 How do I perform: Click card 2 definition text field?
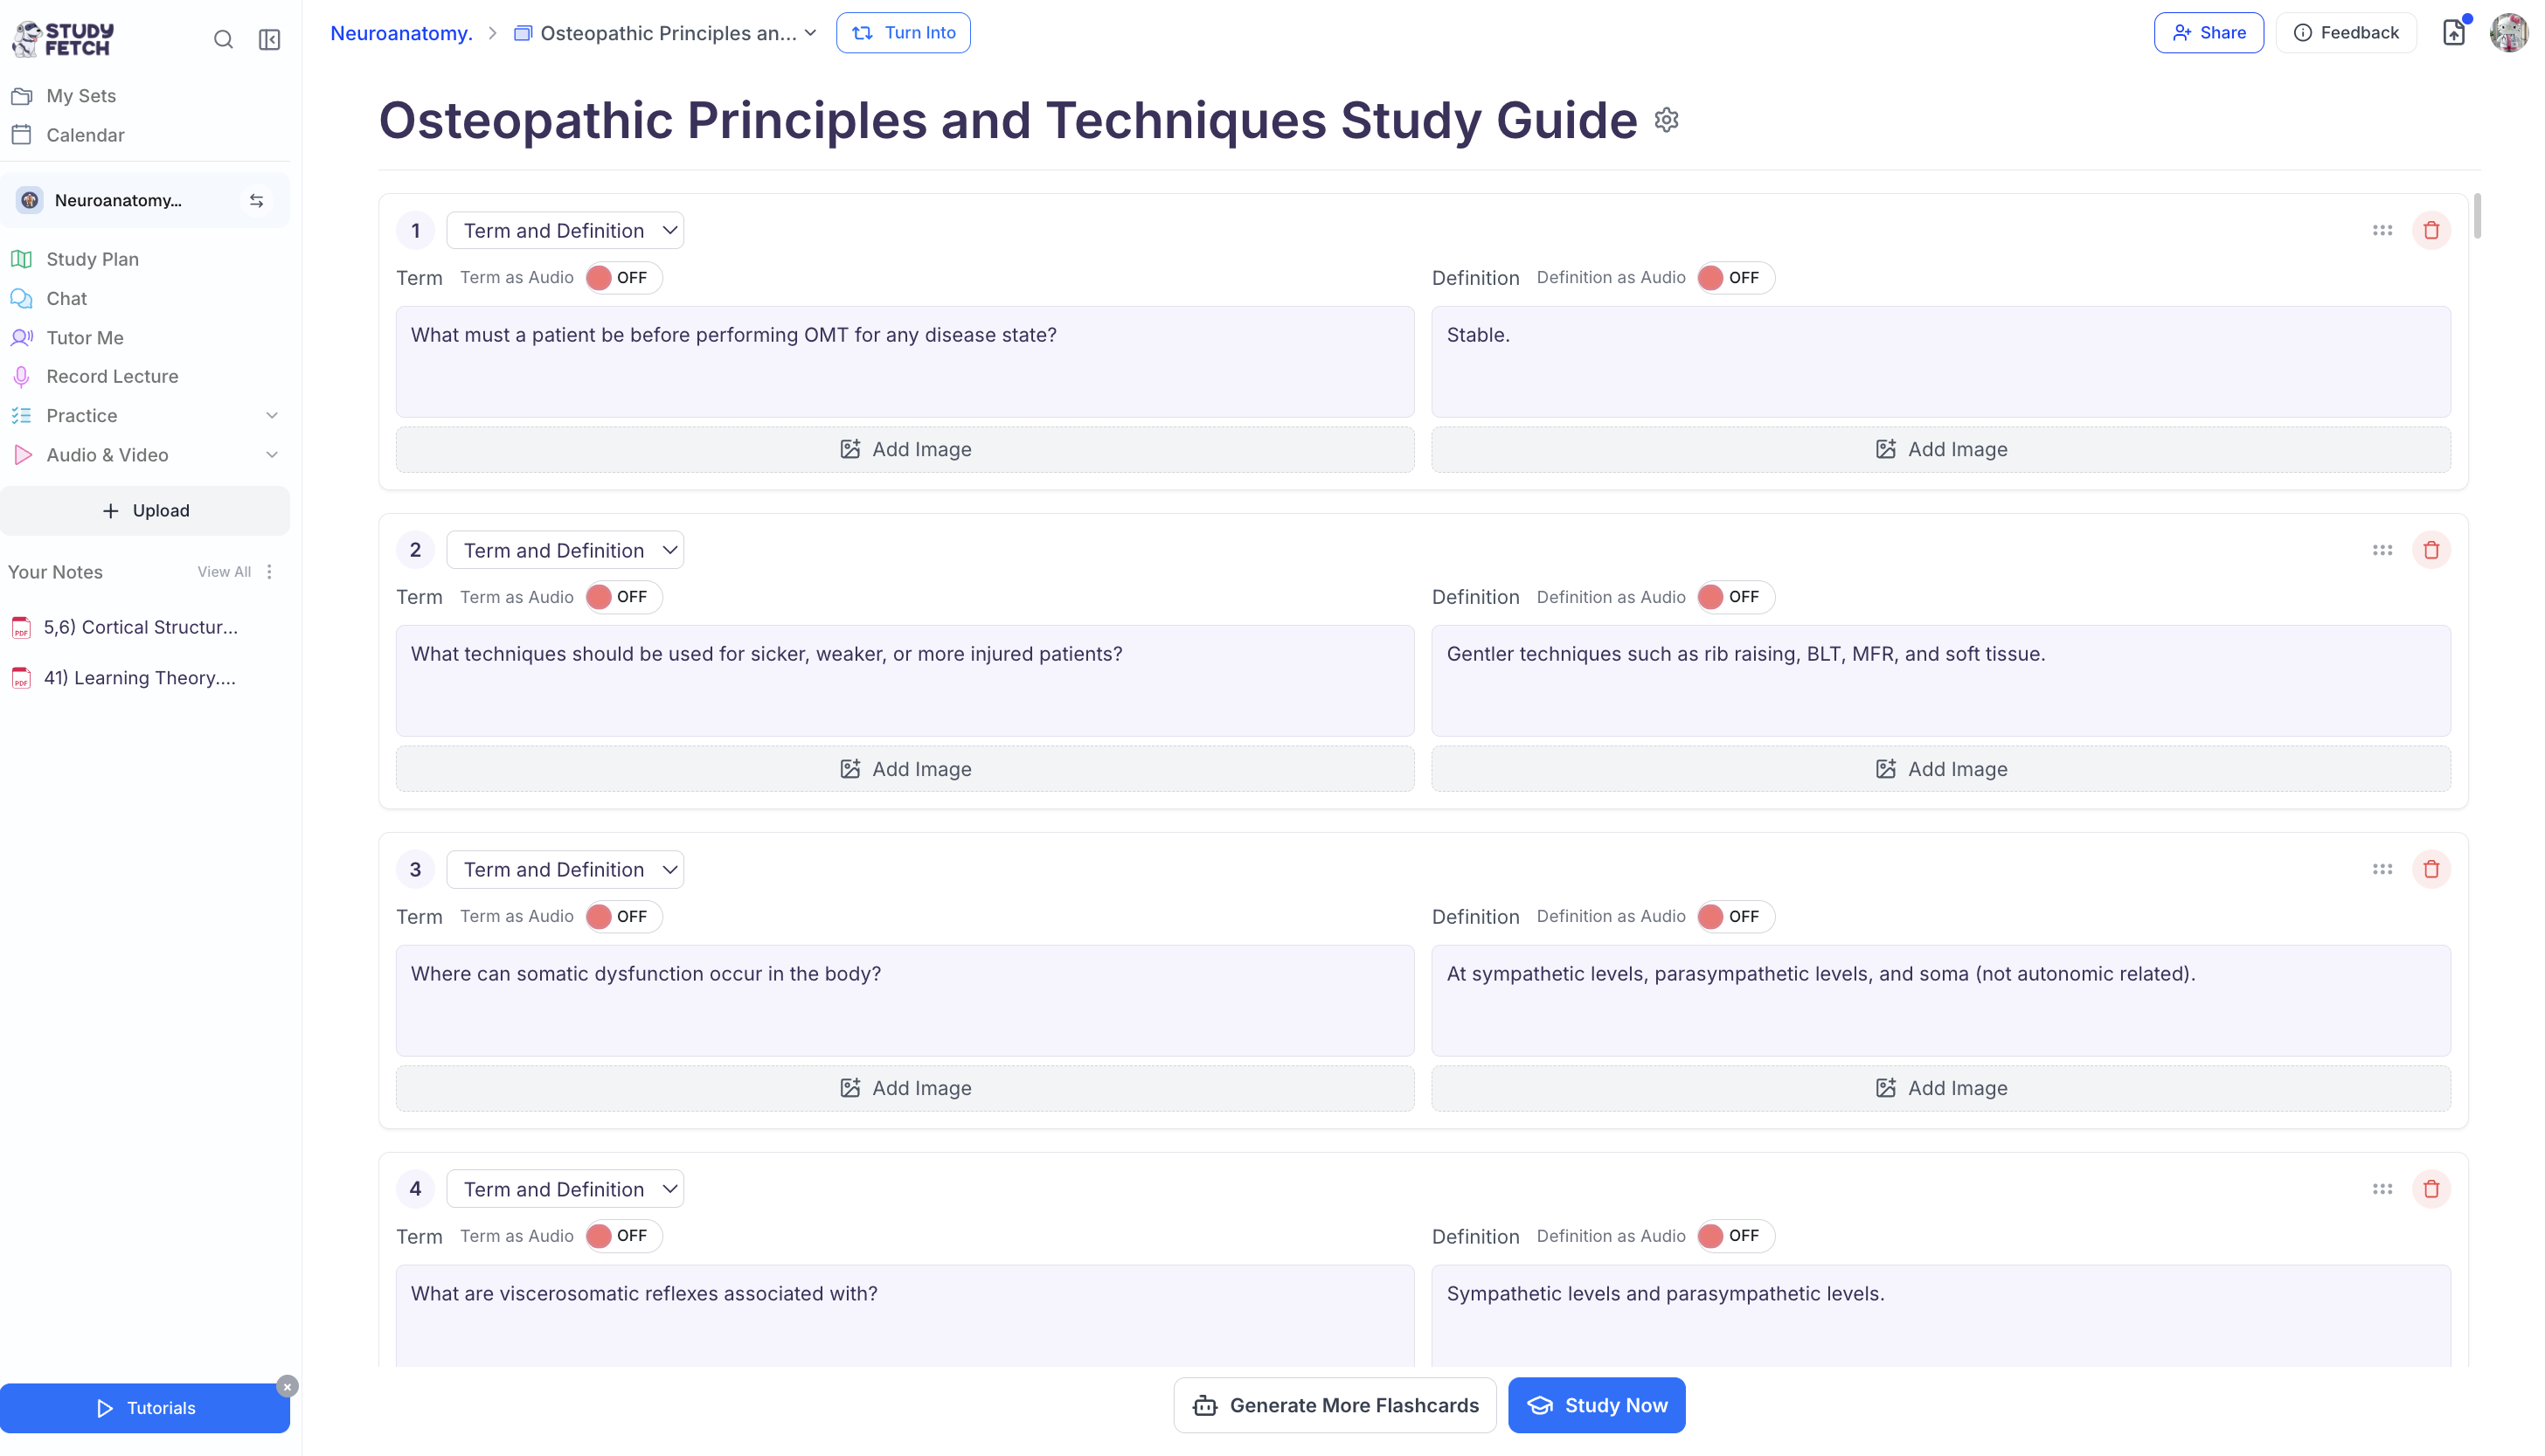click(x=1940, y=680)
